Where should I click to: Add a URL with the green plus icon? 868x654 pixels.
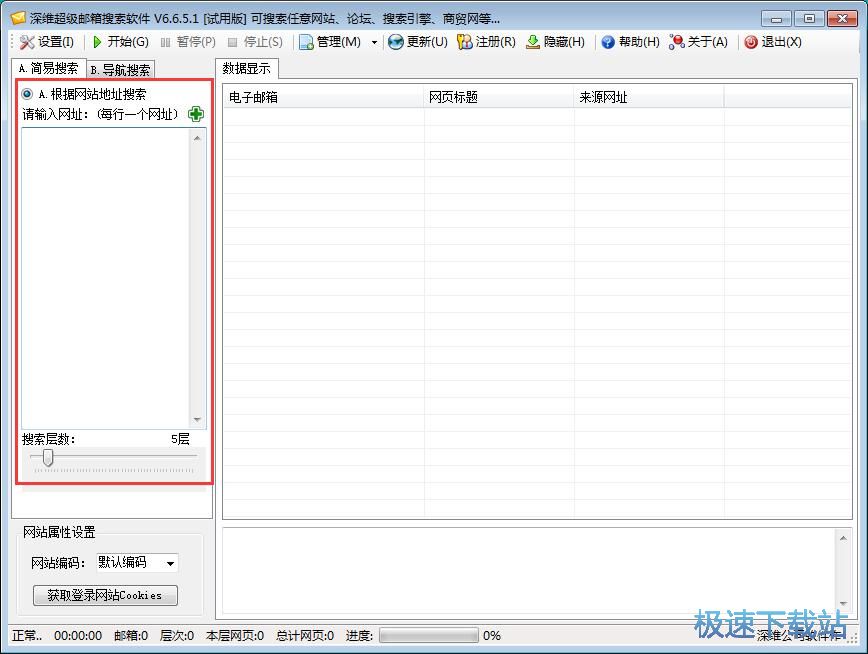coord(195,114)
